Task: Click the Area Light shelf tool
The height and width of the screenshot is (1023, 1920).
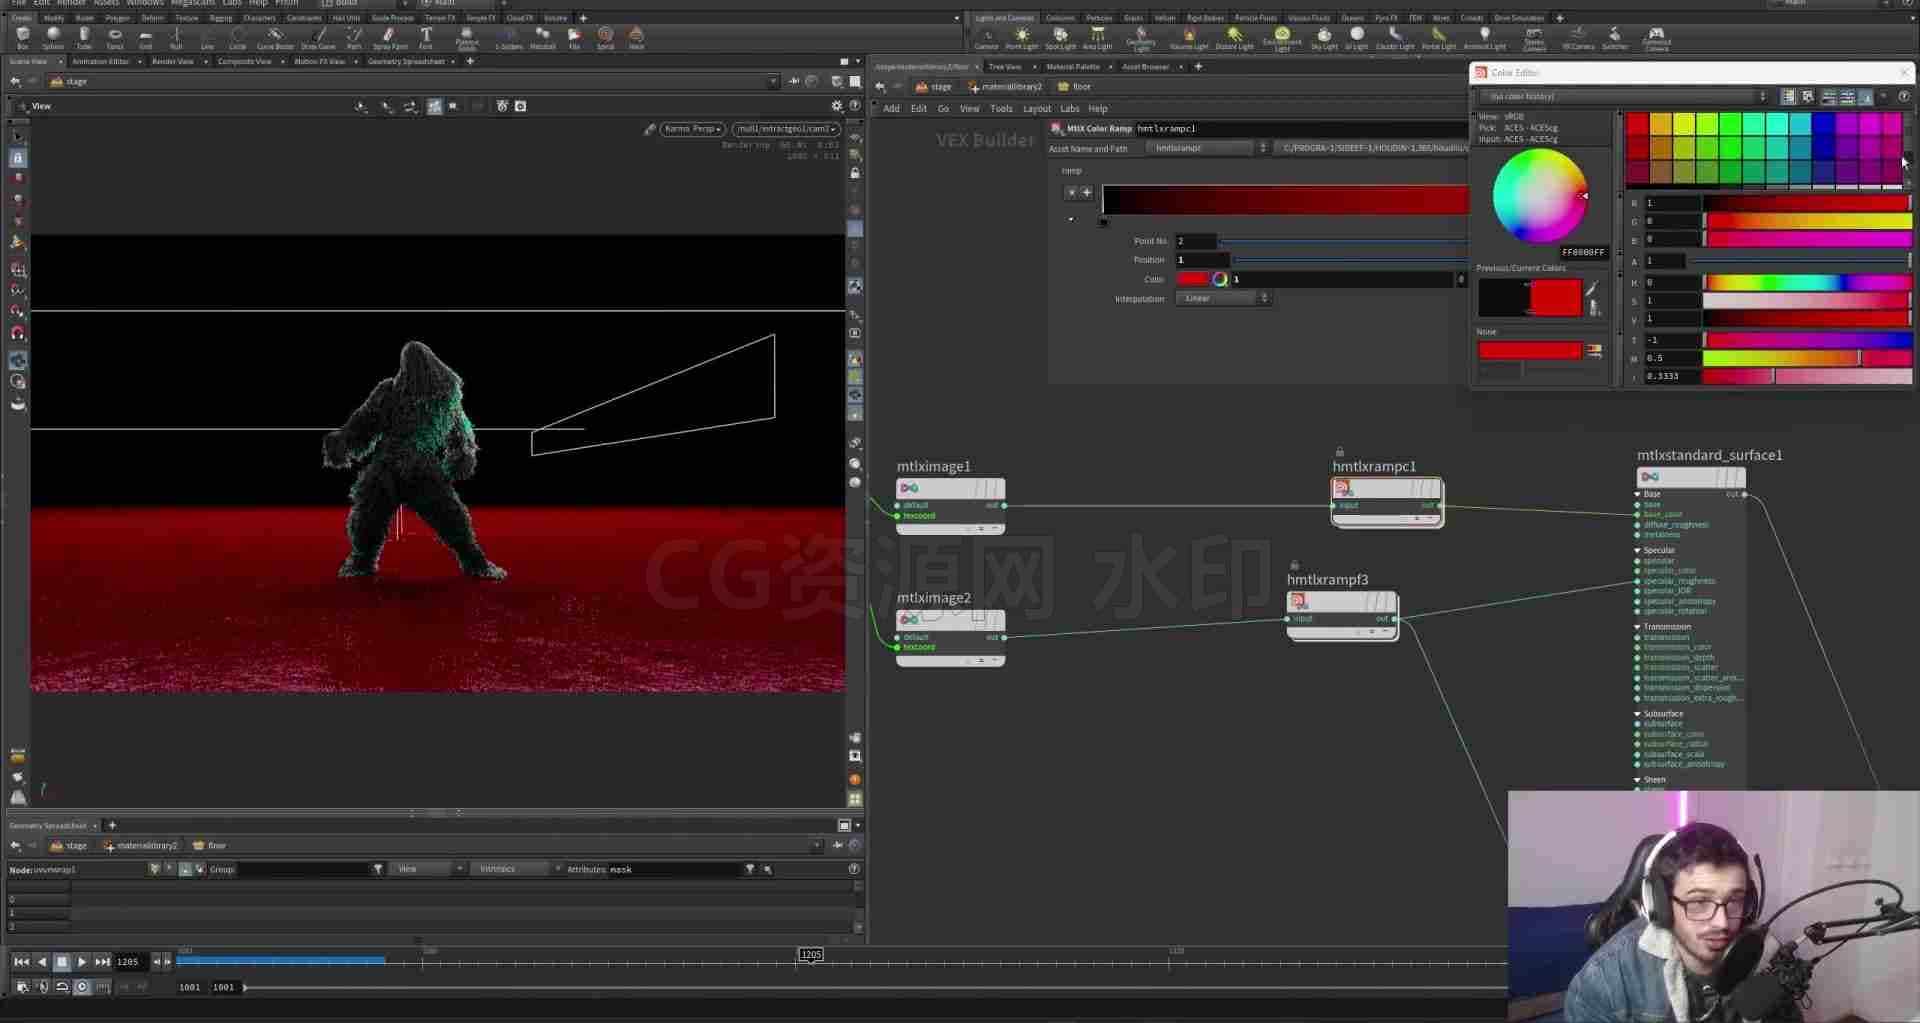Action: coord(1097,38)
